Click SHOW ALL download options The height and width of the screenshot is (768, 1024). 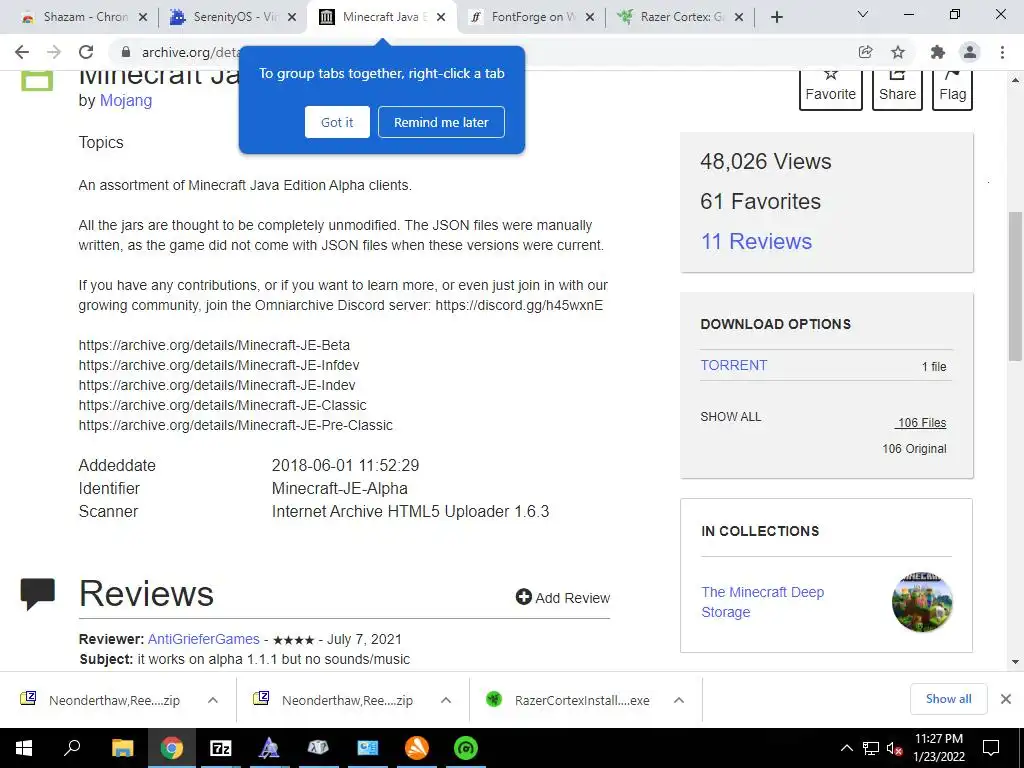point(730,417)
